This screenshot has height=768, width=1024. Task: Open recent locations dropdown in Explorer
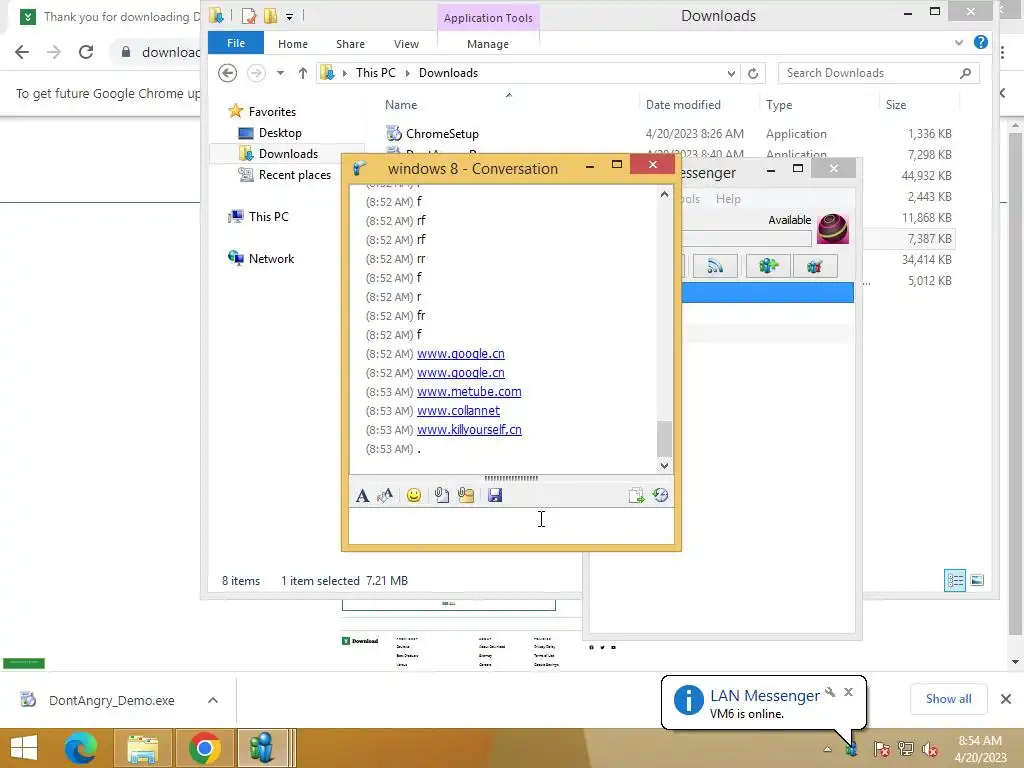click(280, 73)
